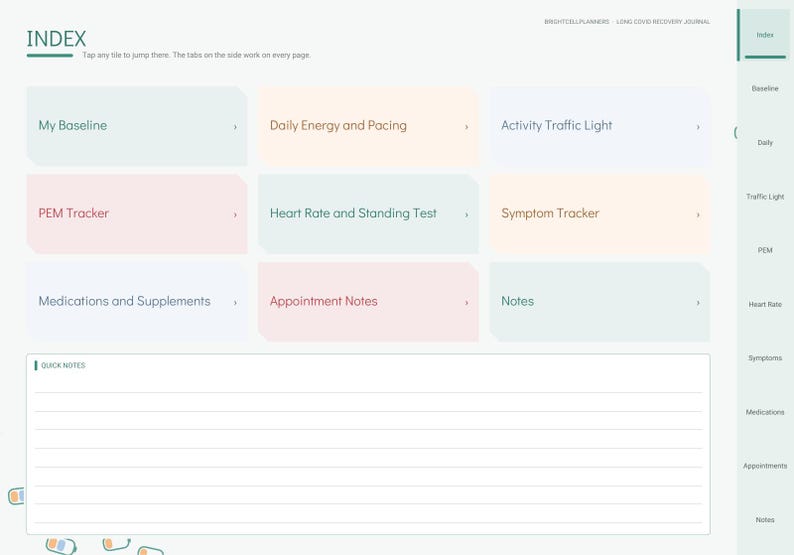Open the Appointment Notes tile
Screen dimensions: 794x555
(x=368, y=302)
